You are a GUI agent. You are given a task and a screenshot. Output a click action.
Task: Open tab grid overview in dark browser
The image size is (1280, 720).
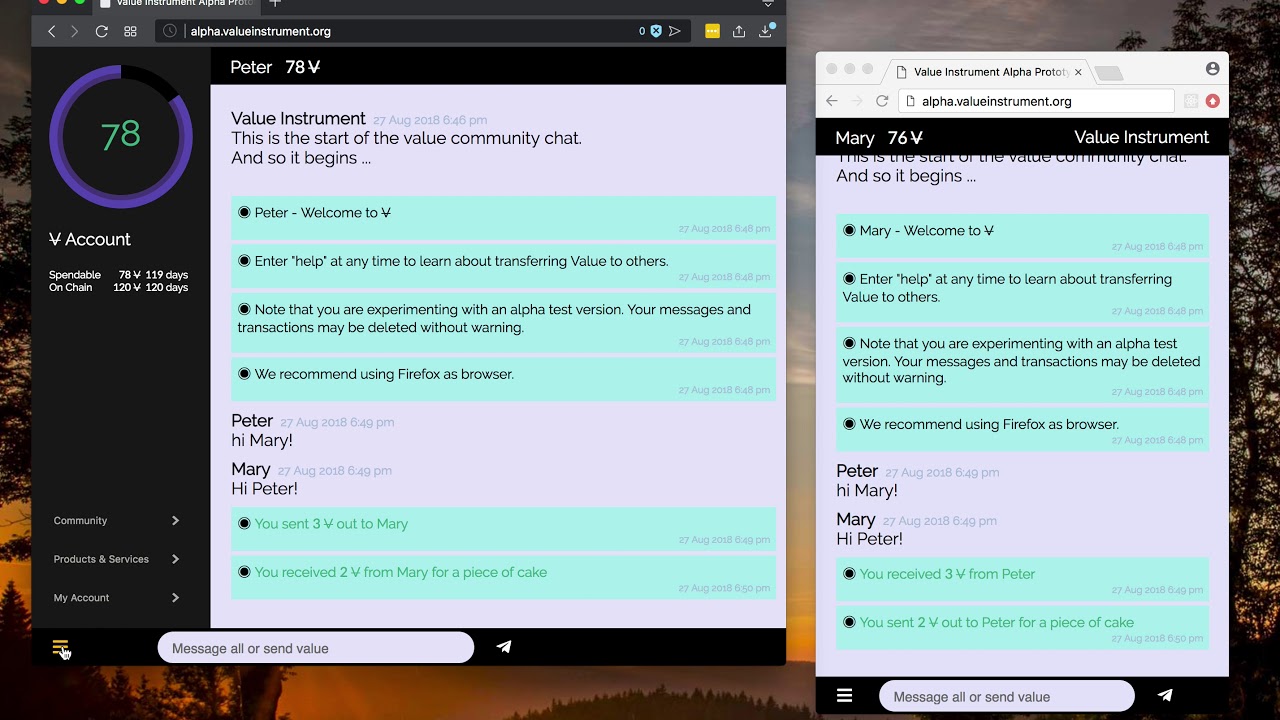tap(130, 31)
